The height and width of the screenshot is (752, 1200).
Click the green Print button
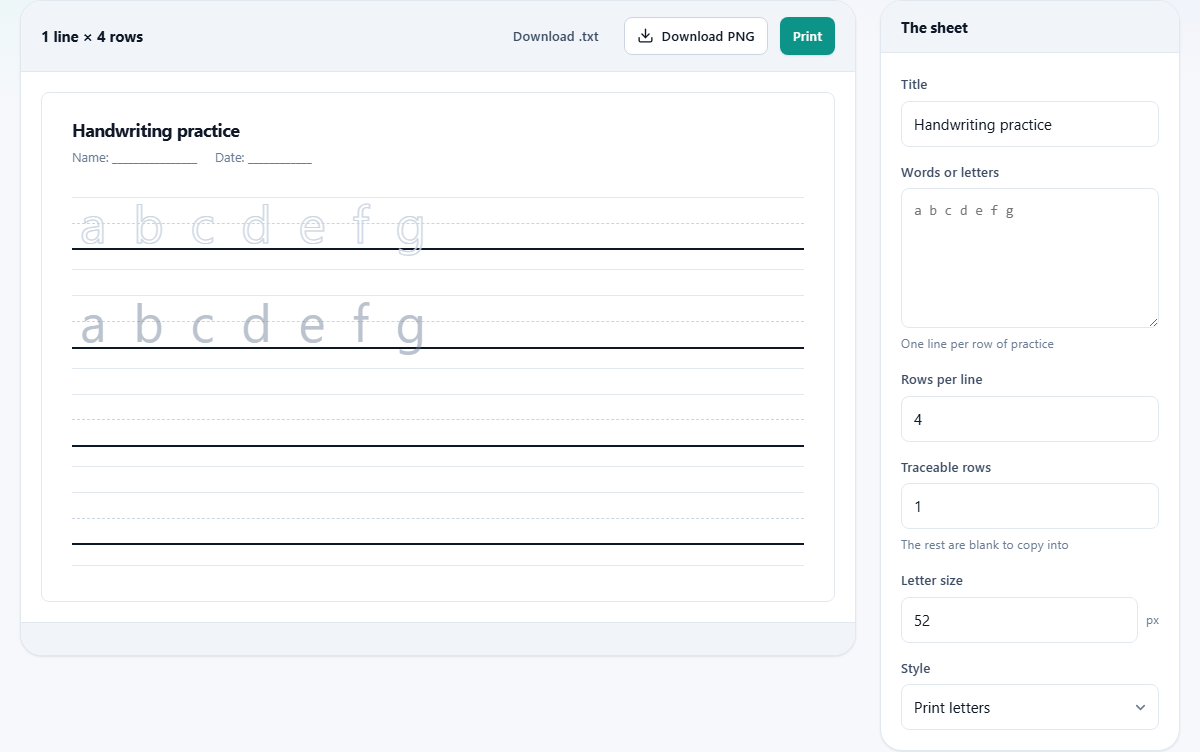coord(807,36)
